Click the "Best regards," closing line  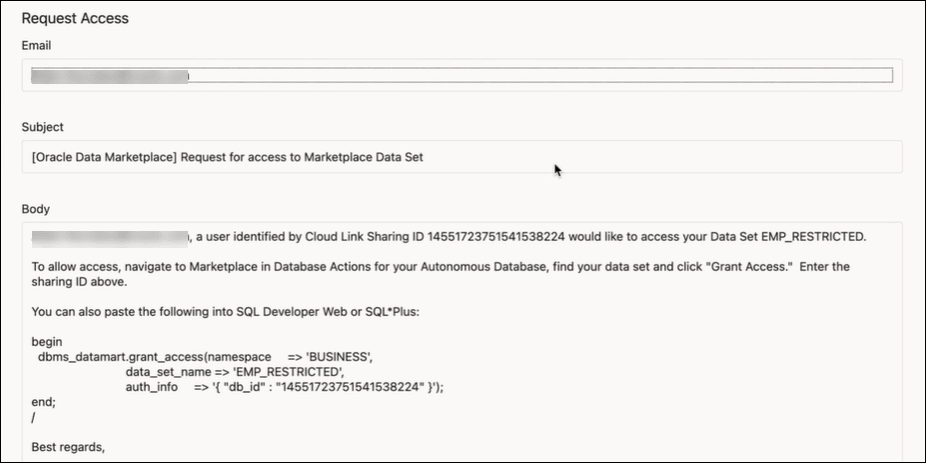coord(68,445)
